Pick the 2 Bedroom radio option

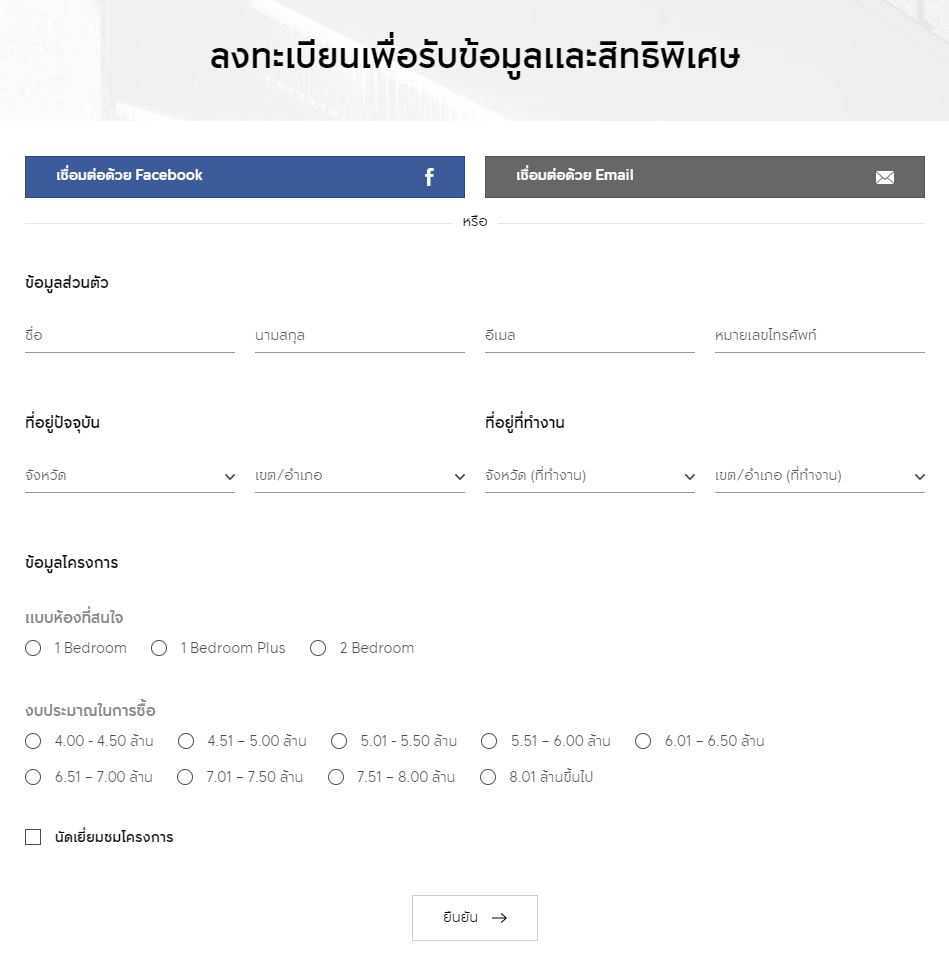pos(318,648)
